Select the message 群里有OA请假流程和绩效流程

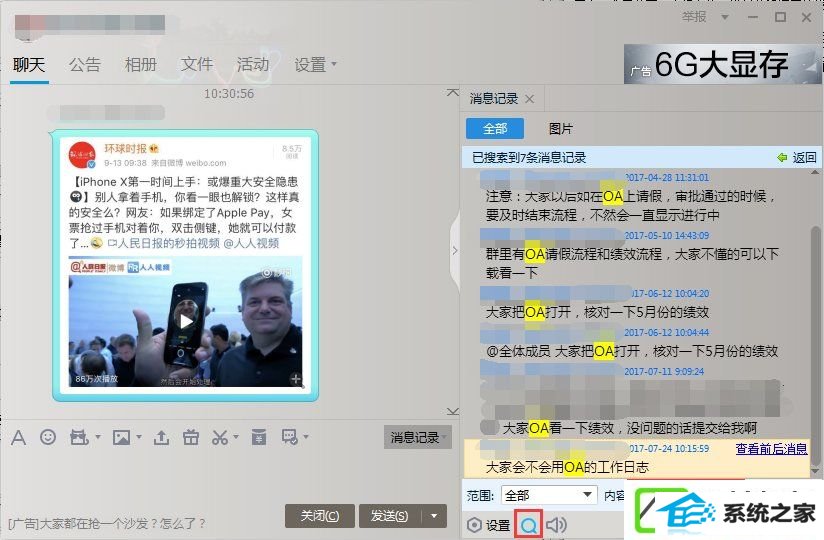[632, 263]
